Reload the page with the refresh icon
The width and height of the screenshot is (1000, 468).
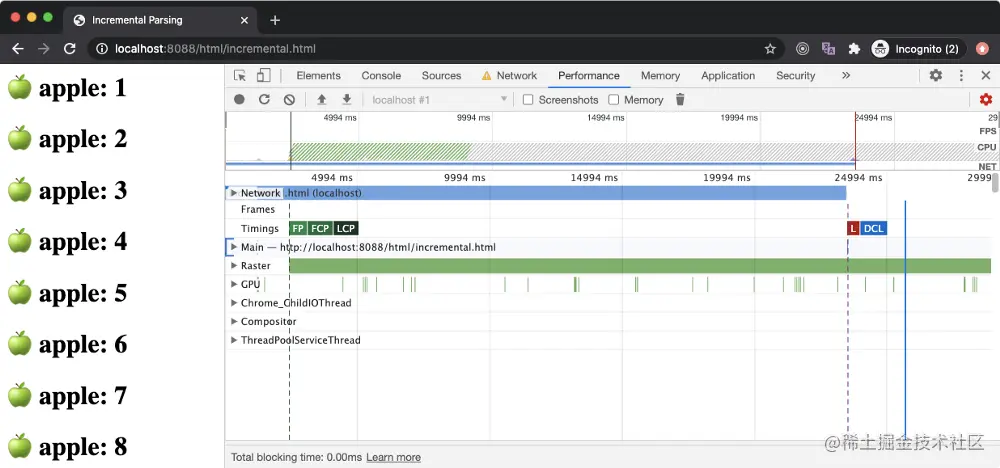pyautogui.click(x=70, y=49)
